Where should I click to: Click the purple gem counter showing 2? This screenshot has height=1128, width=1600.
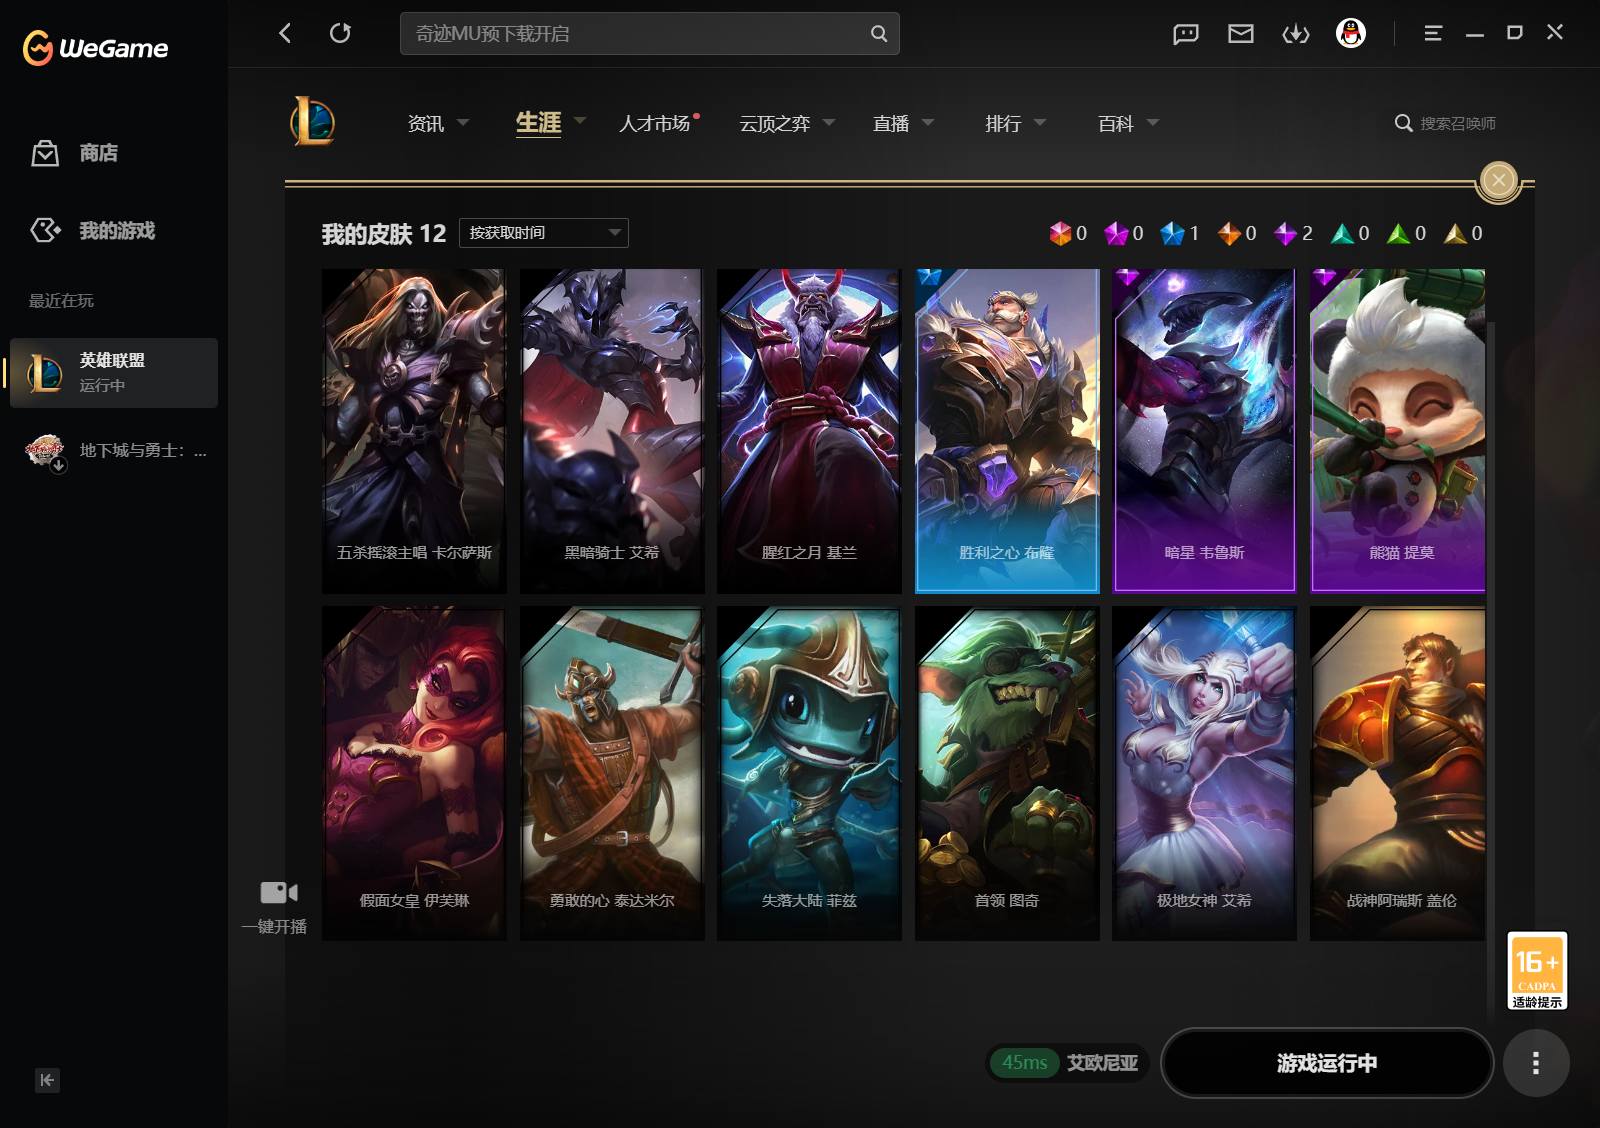1285,233
